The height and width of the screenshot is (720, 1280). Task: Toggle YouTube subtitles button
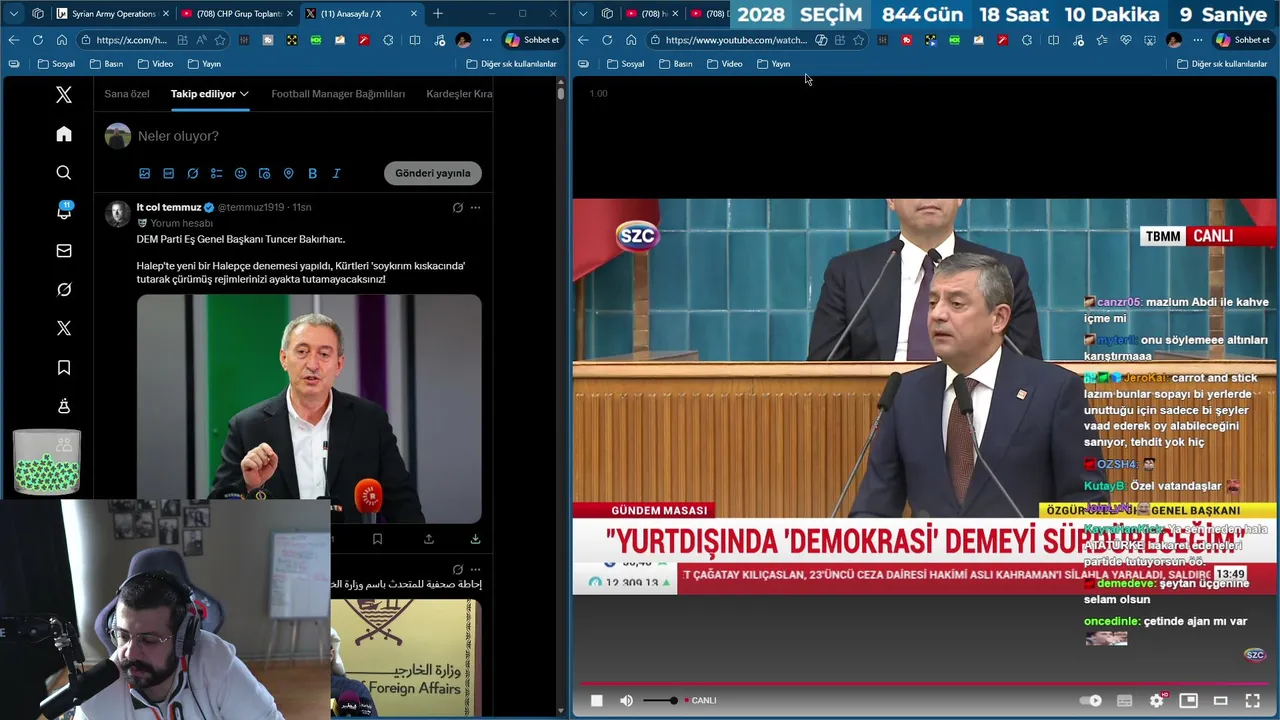point(1124,700)
